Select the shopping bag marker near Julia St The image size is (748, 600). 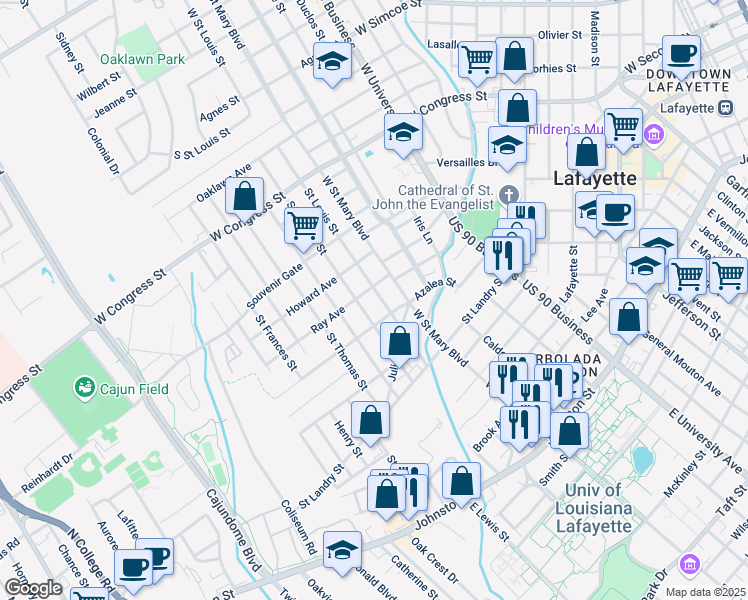tap(399, 342)
